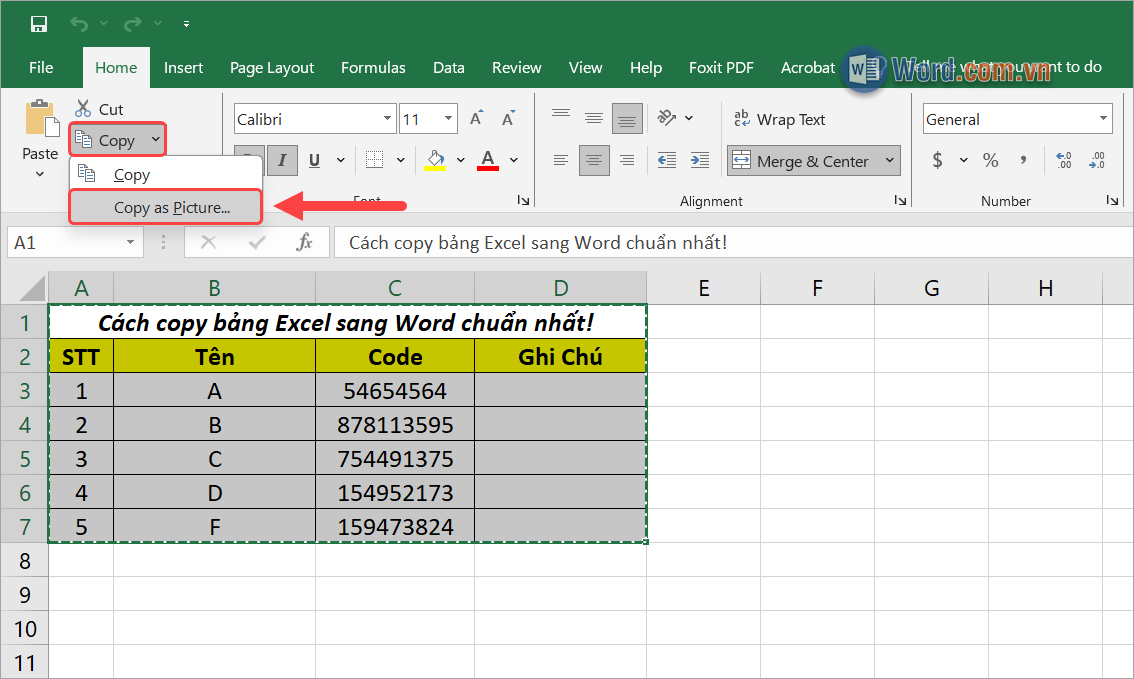Click the Select All corner triangle

point(33,289)
